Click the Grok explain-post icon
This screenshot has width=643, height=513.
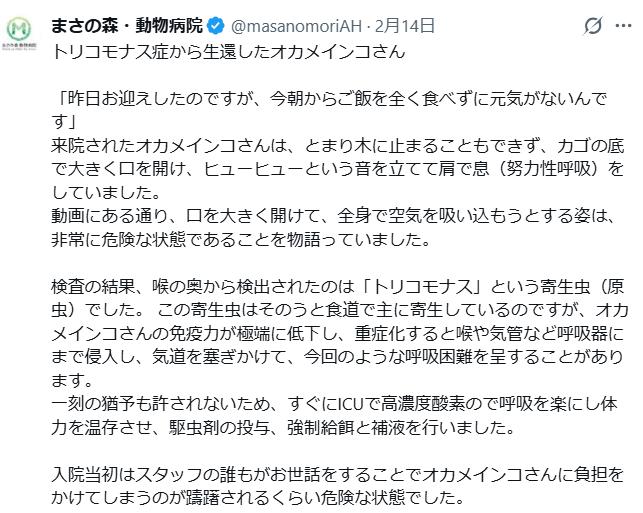(x=593, y=26)
